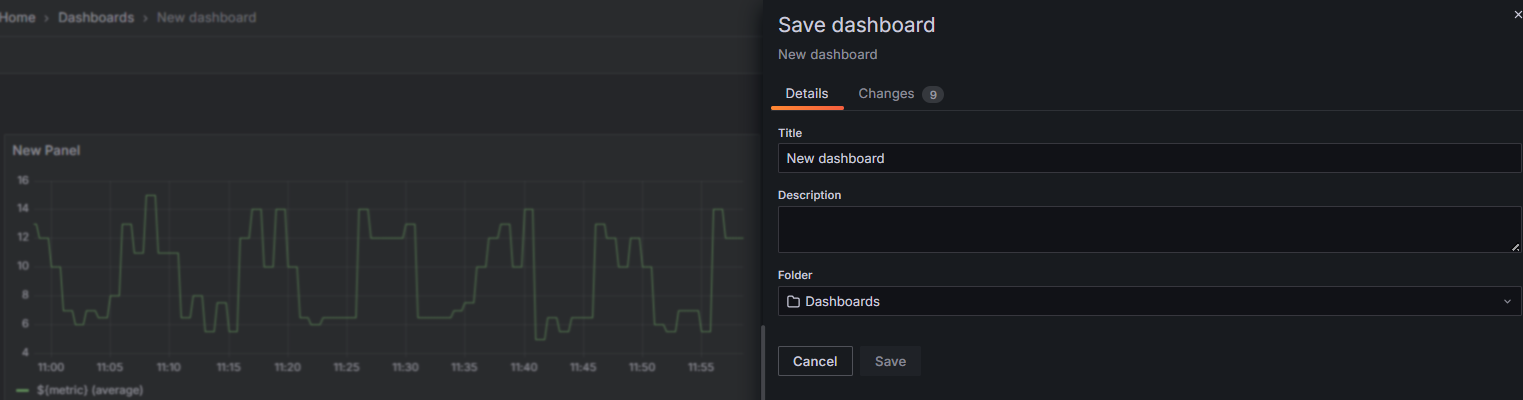Viewport: 1523px width, 400px height.
Task: Expand the Folder dropdown chevron
Action: point(1507,301)
